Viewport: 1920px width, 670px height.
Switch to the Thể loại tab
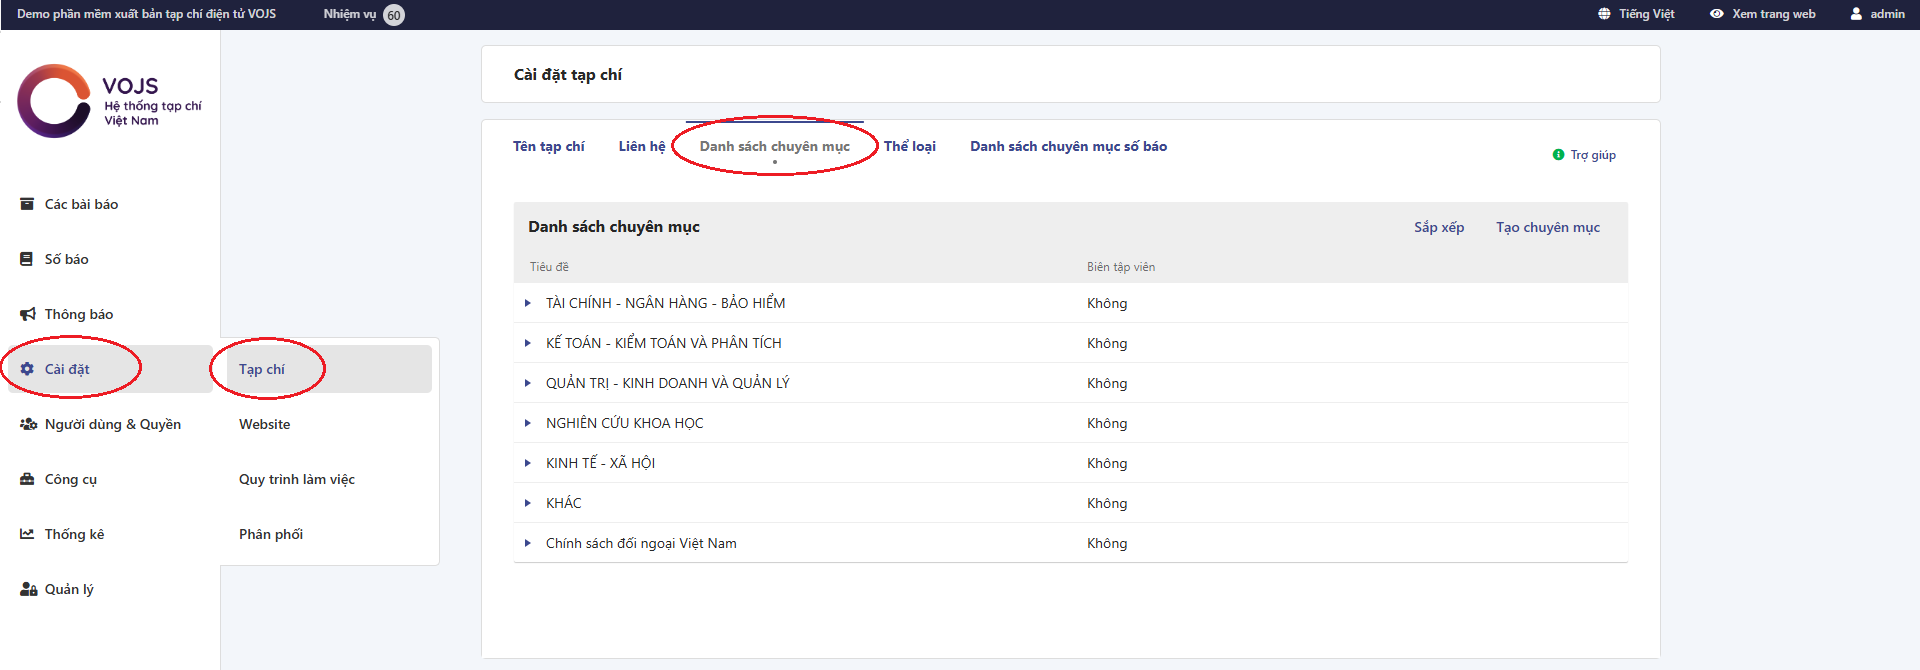click(x=909, y=146)
